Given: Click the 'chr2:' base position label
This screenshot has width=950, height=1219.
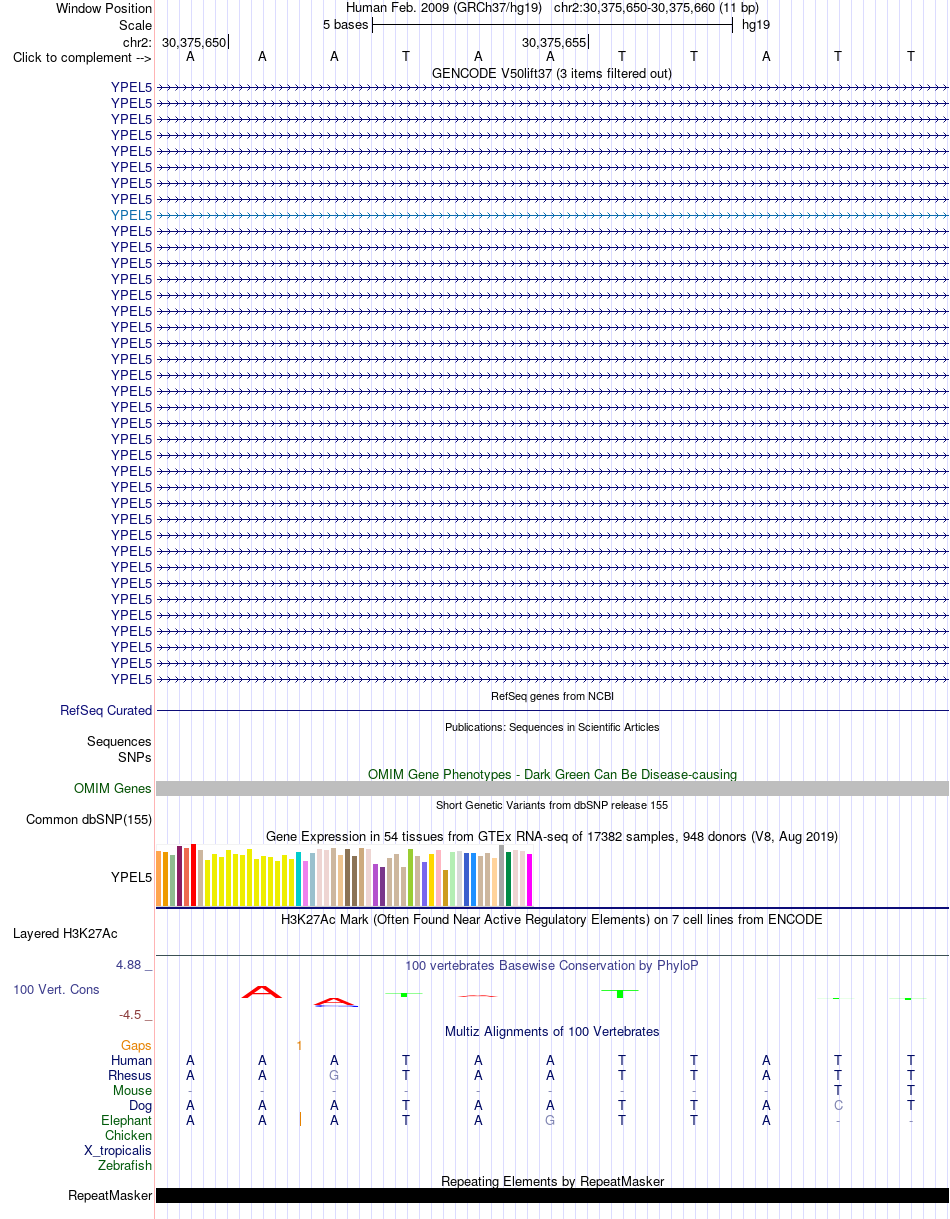Looking at the screenshot, I should tap(137, 42).
